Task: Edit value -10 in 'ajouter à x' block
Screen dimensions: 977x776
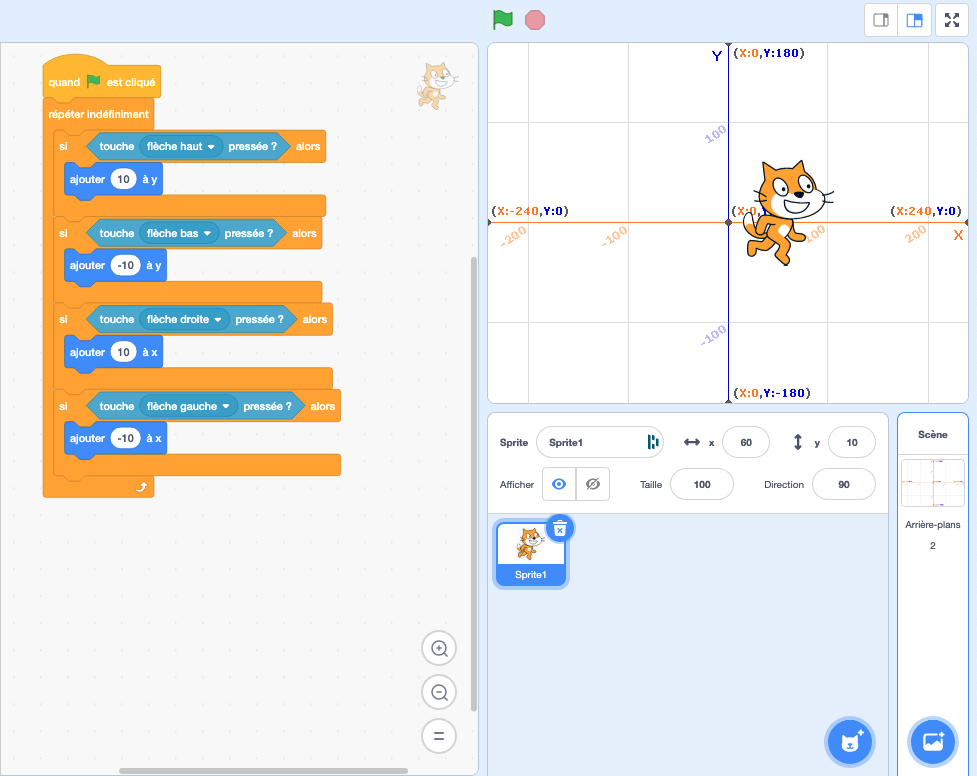Action: coord(126,438)
